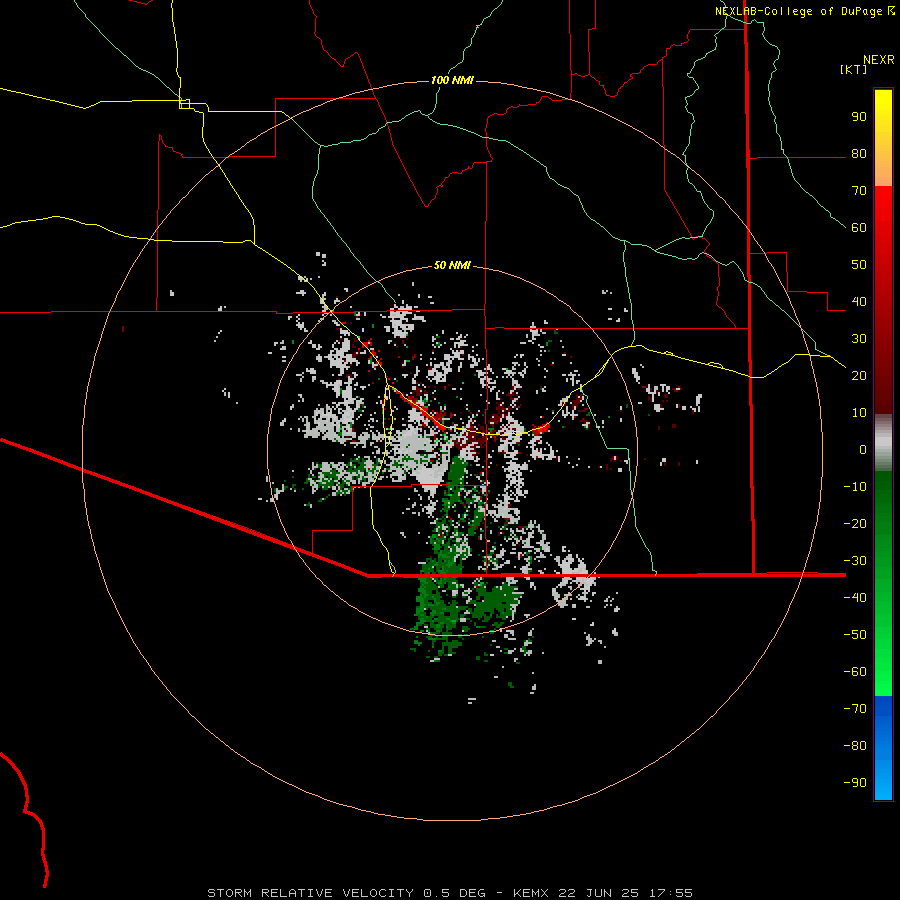Click the blue segment of the color bar
This screenshot has height=900, width=900.
point(883,748)
